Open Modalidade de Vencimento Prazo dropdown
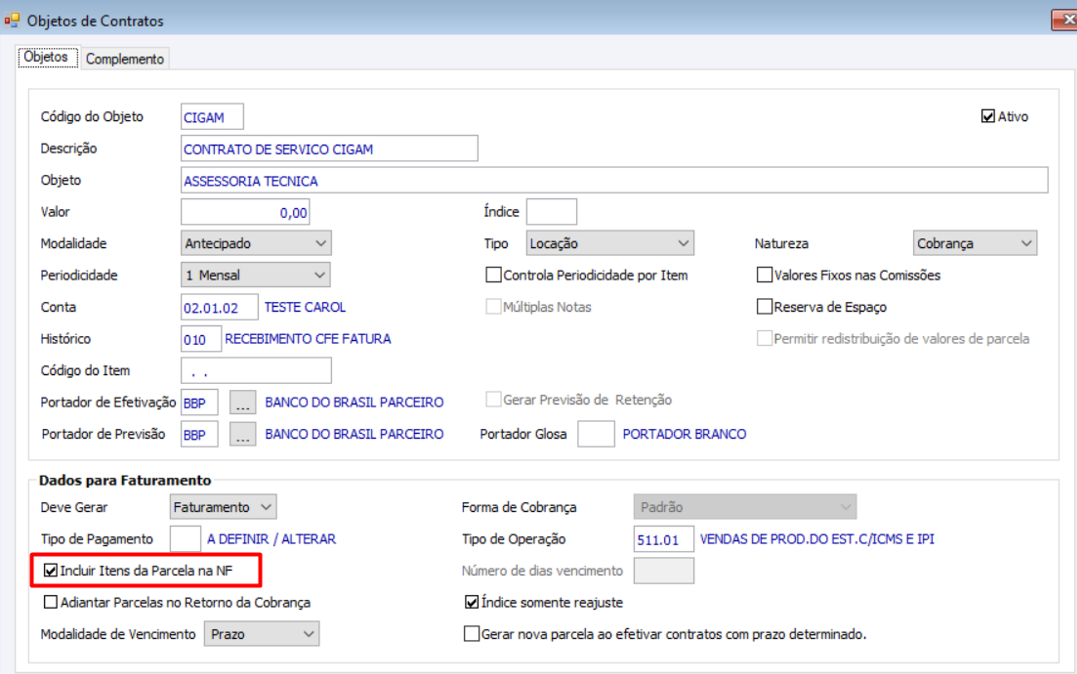 pyautogui.click(x=262, y=633)
